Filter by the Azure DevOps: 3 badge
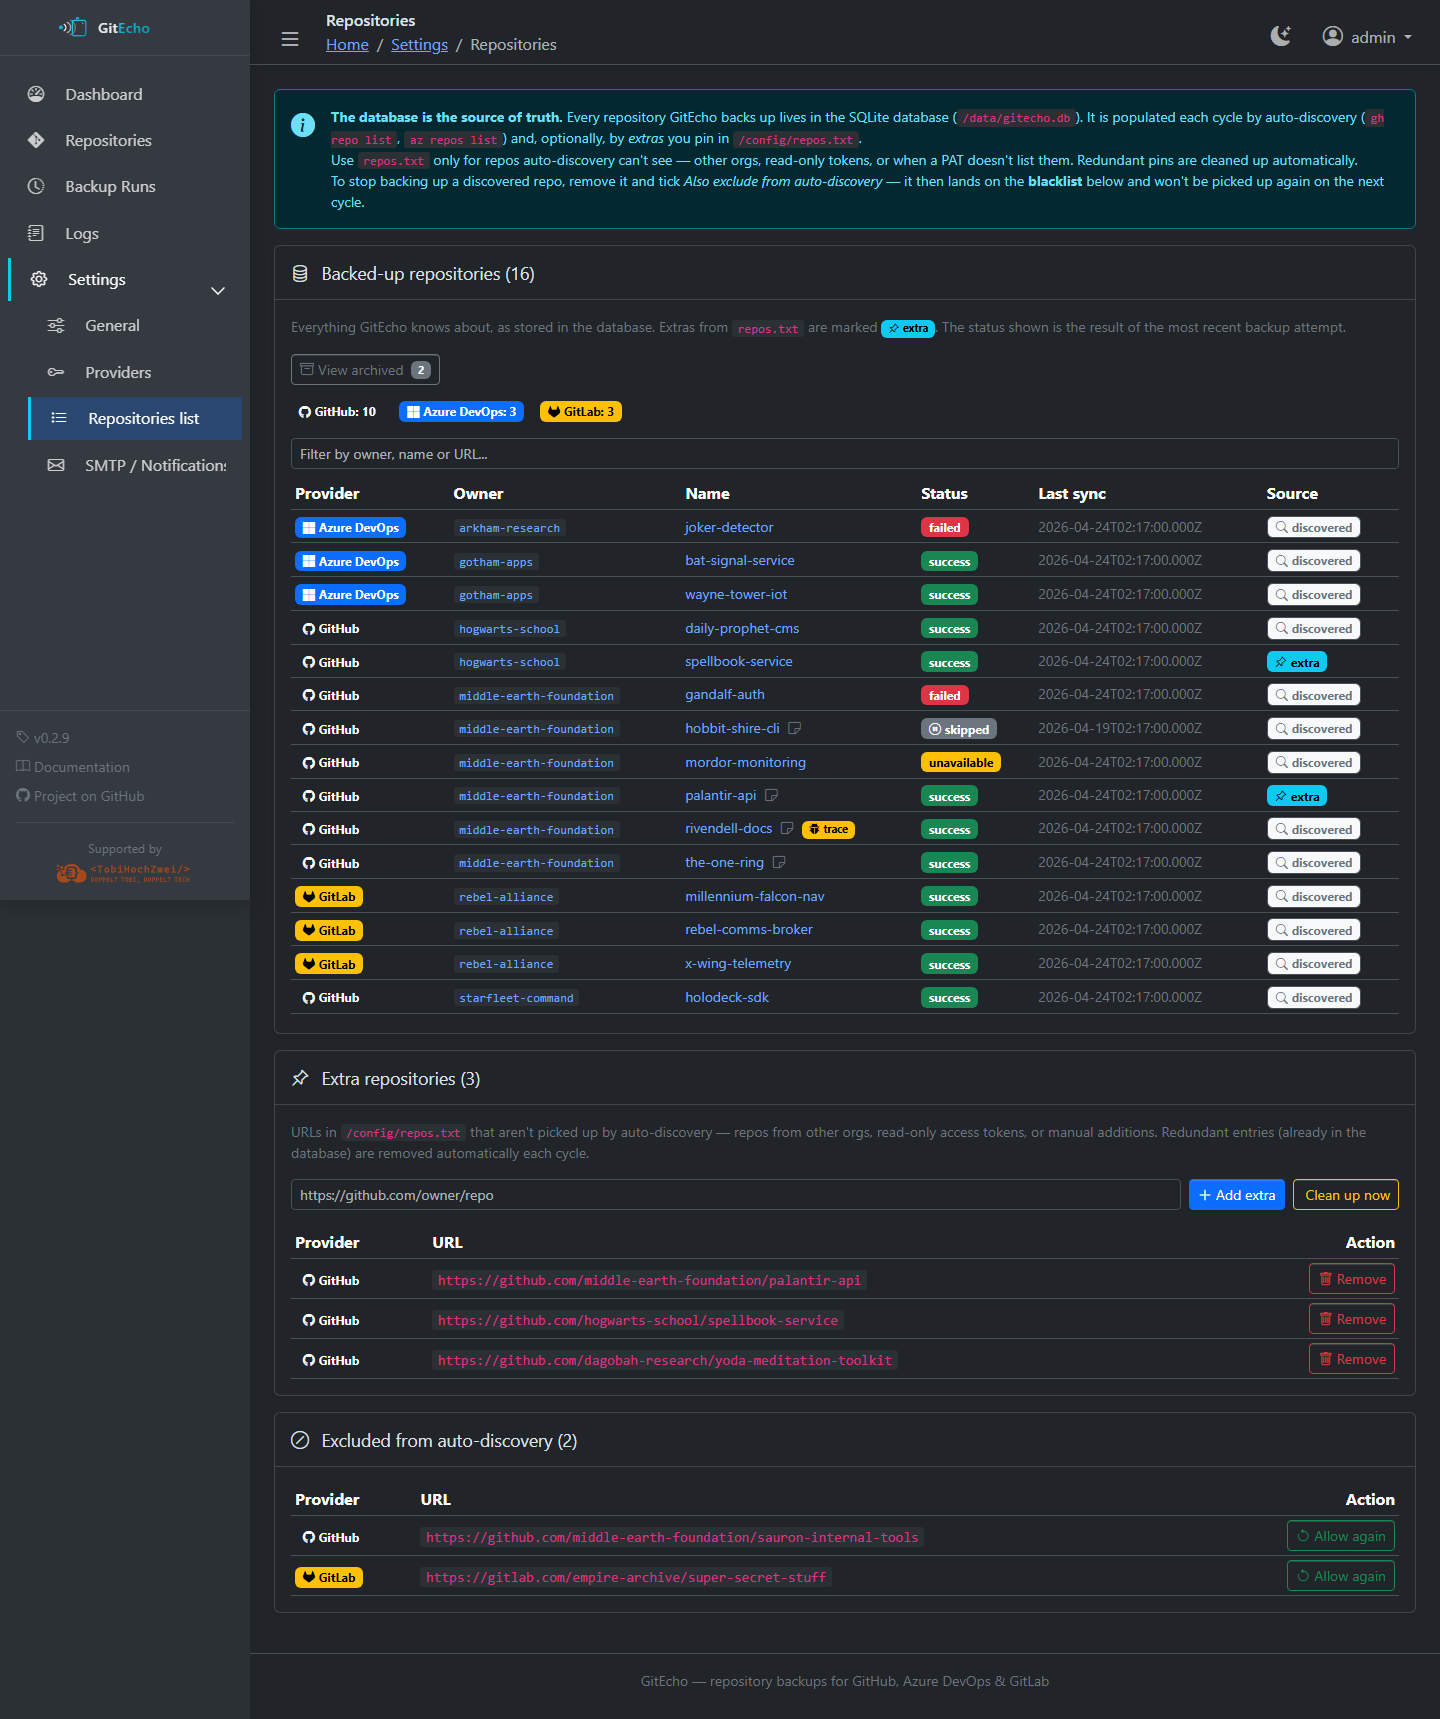 (461, 412)
